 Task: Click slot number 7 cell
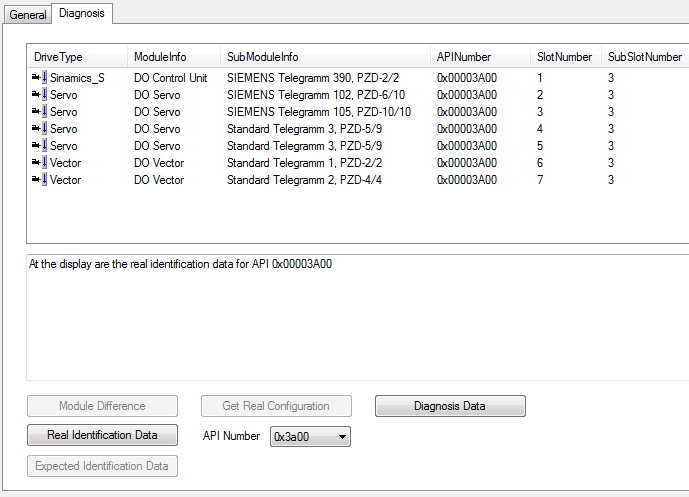[540, 180]
